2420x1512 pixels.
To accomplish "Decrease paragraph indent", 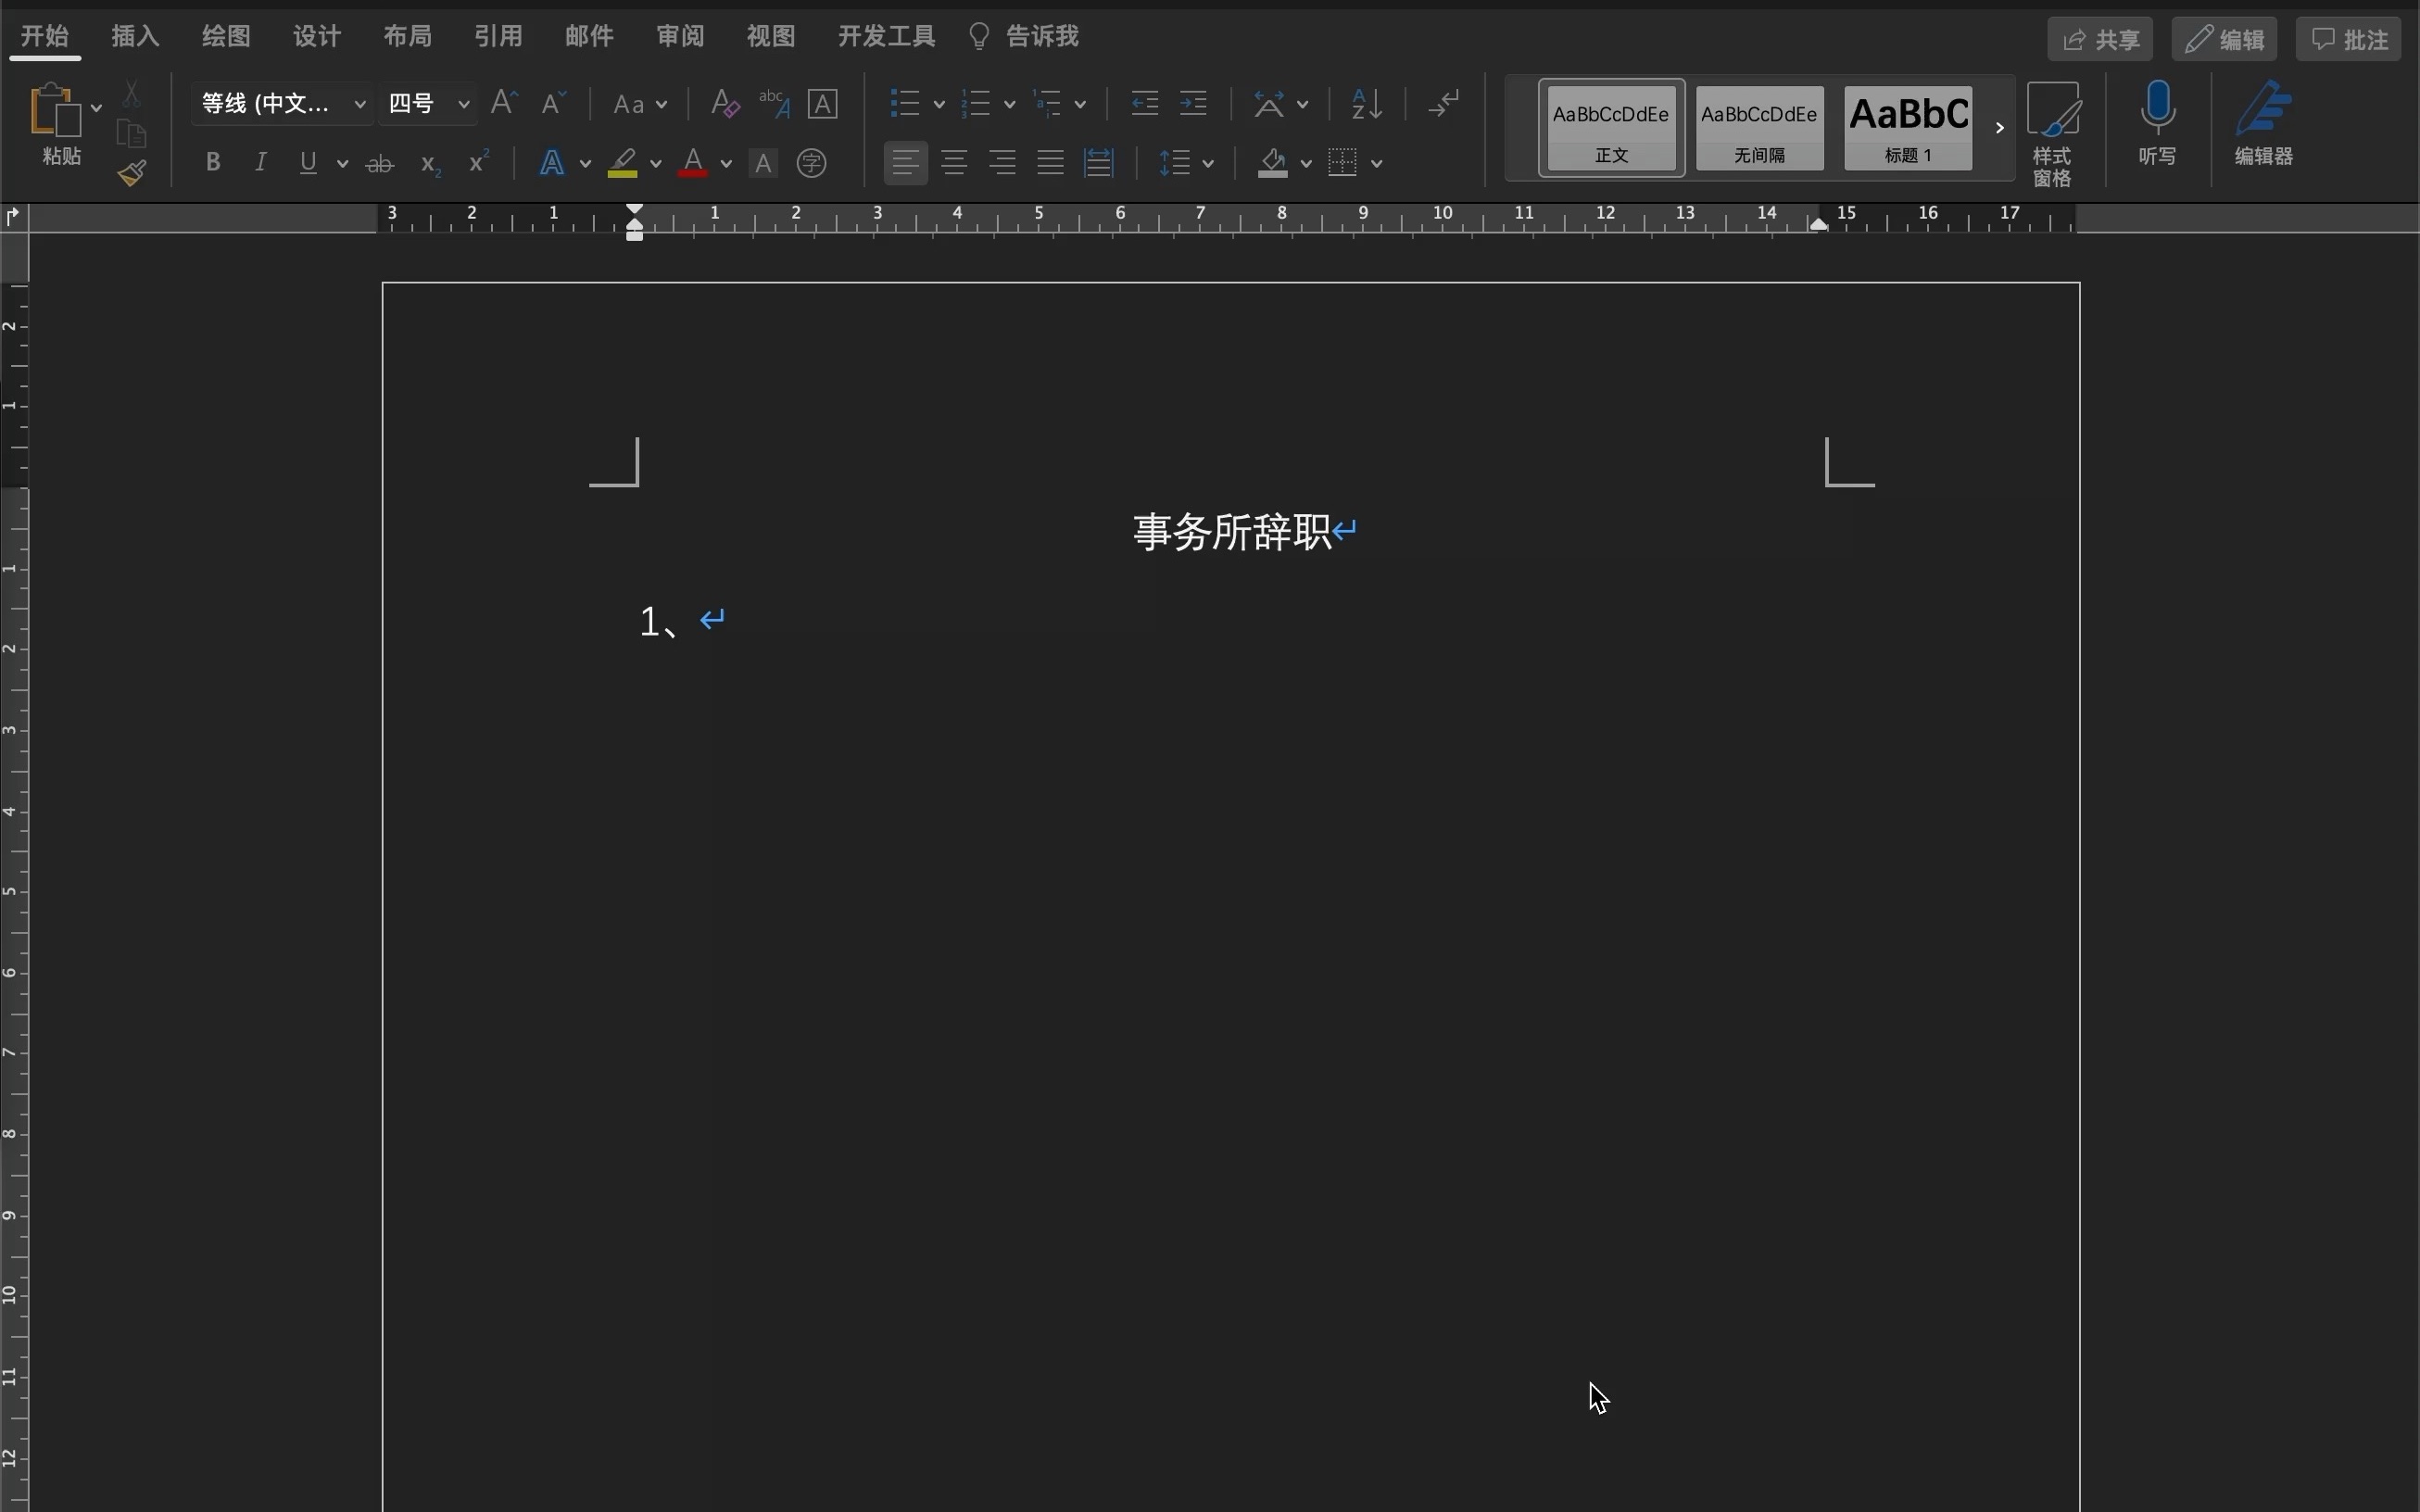I will click(x=1145, y=103).
